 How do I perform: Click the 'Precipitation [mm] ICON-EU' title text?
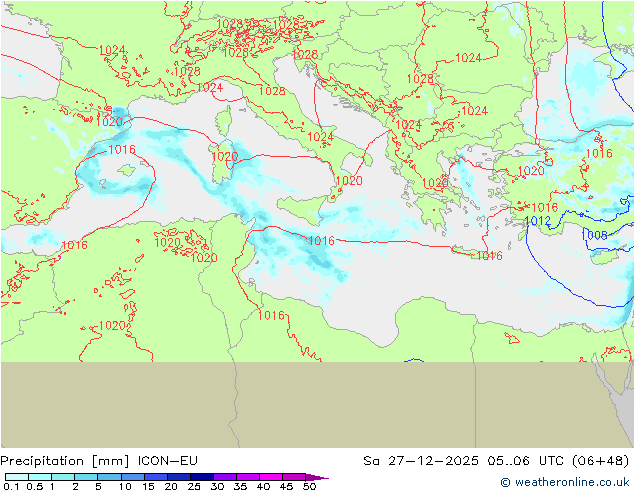(99, 461)
